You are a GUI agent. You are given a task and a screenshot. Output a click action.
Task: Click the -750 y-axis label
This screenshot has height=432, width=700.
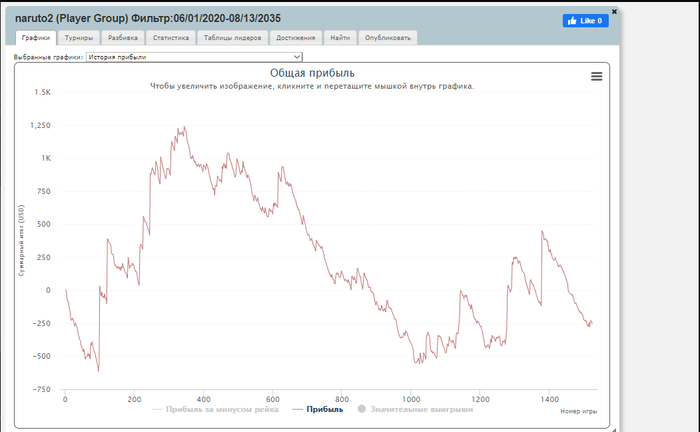(x=42, y=389)
